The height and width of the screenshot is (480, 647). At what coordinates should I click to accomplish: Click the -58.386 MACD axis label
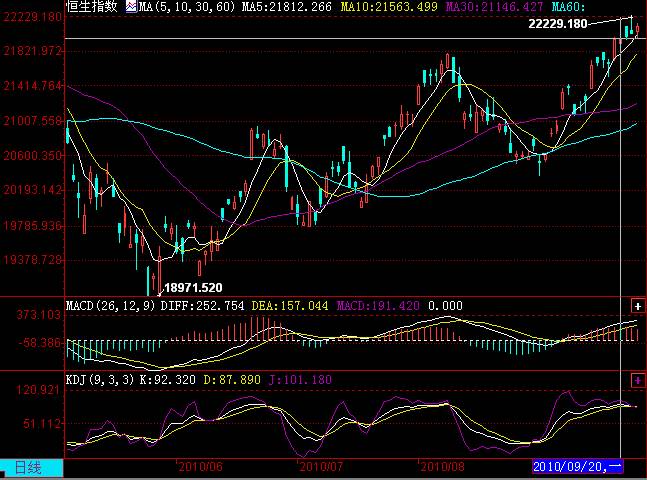pos(39,343)
